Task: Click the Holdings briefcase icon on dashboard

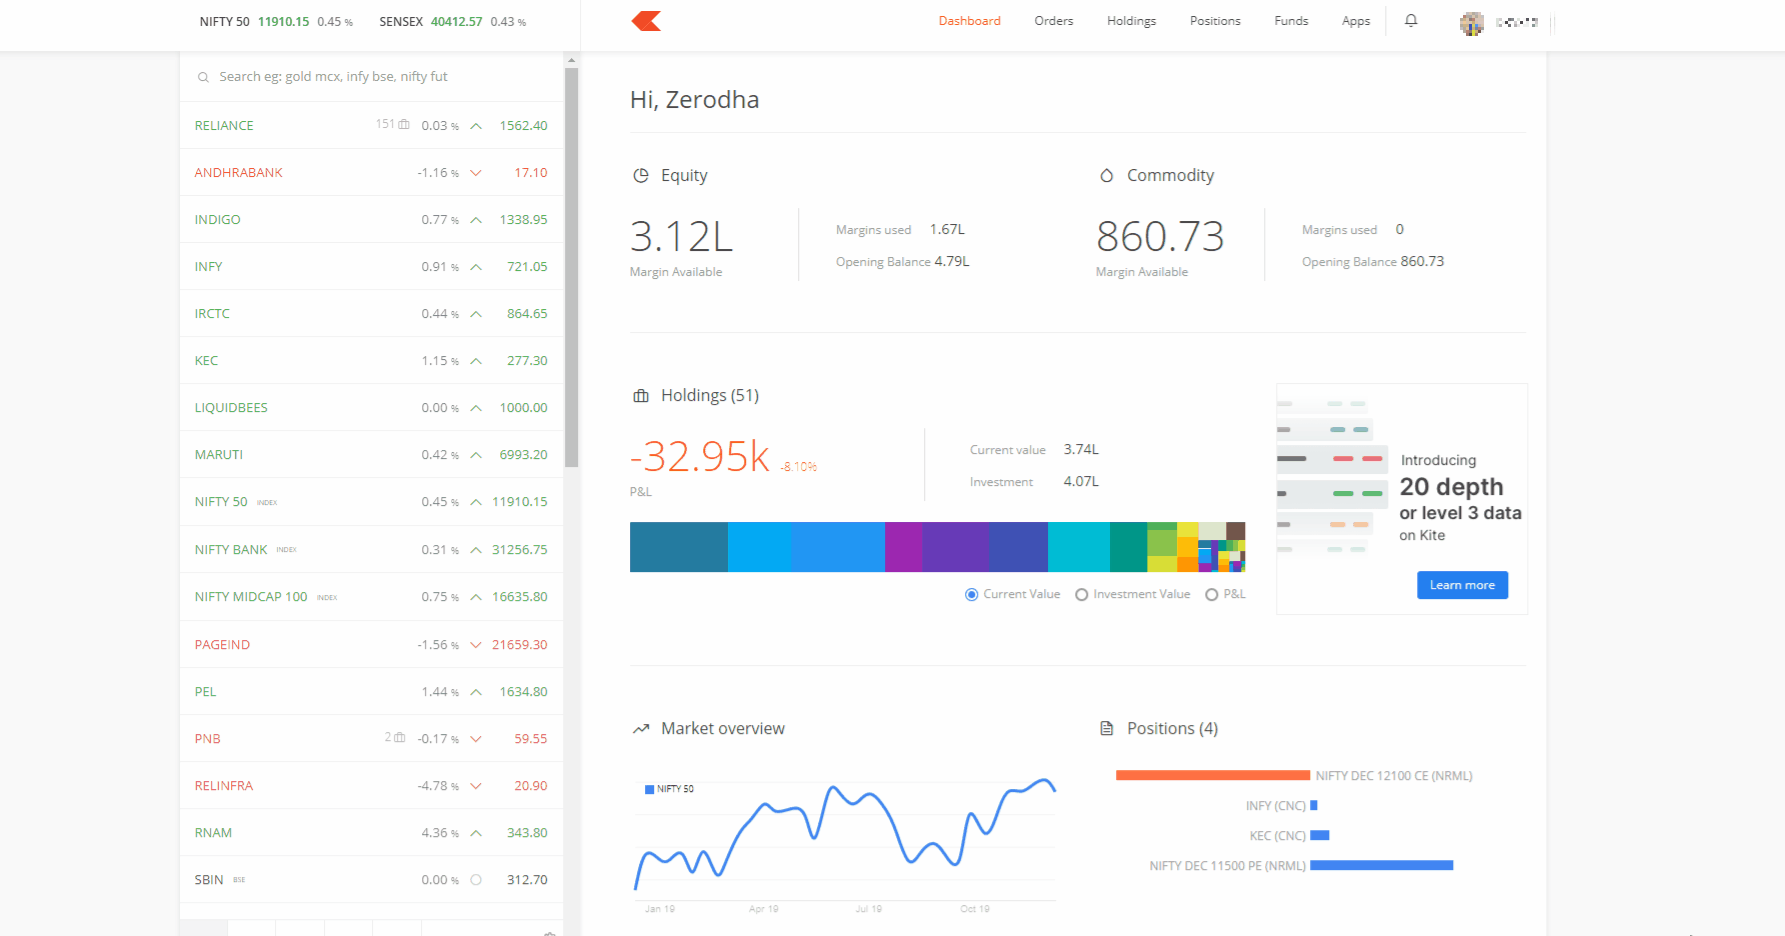Action: click(641, 396)
